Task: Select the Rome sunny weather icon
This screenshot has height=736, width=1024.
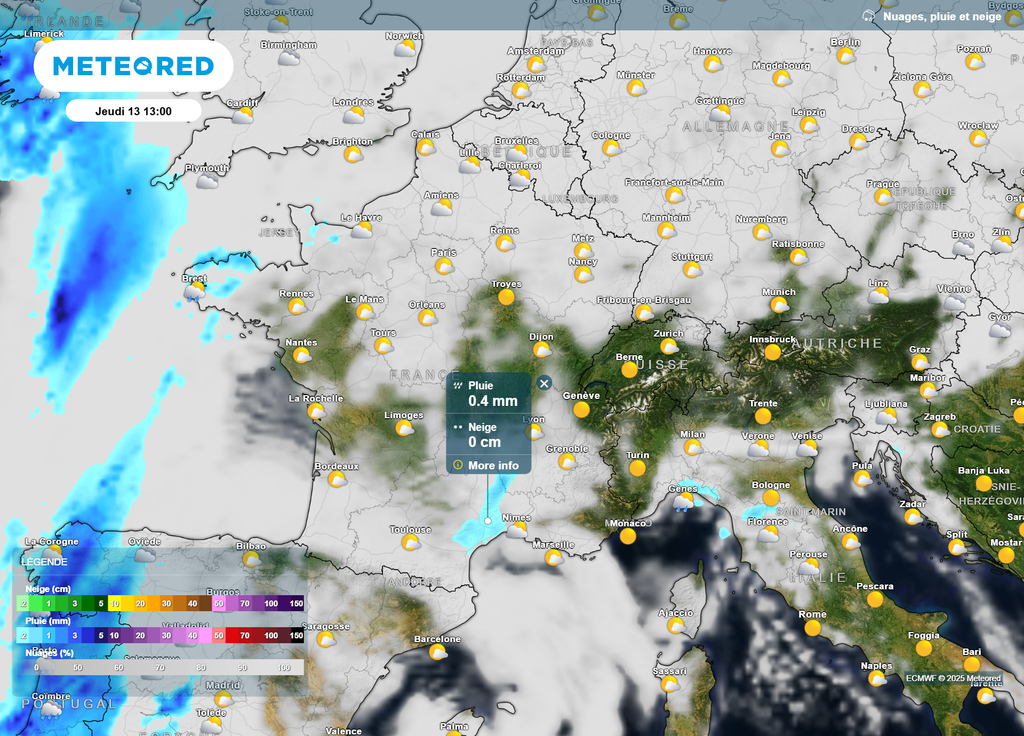Action: pos(812,628)
